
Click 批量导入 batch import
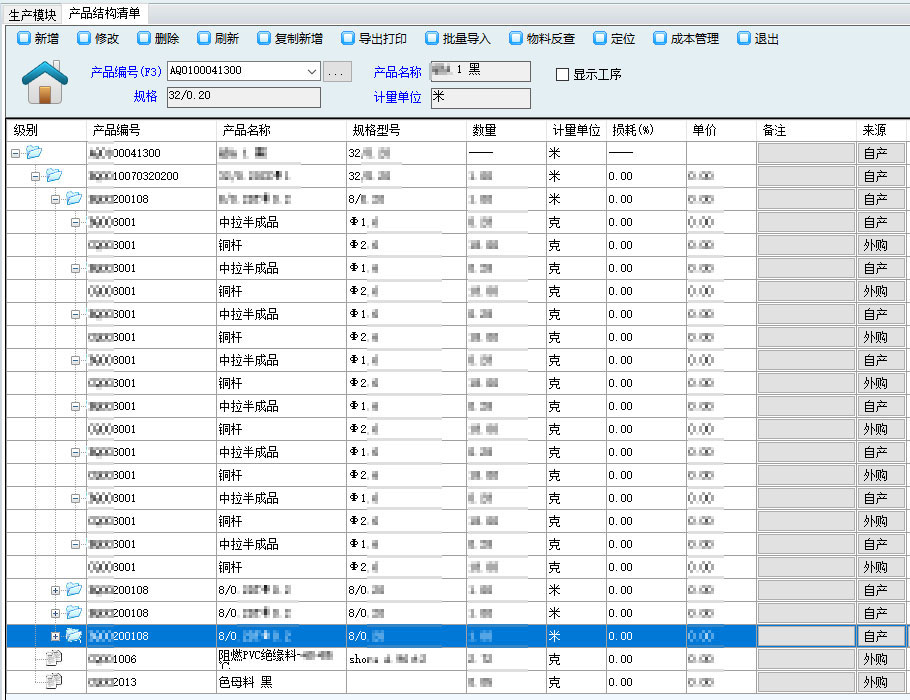(x=458, y=39)
